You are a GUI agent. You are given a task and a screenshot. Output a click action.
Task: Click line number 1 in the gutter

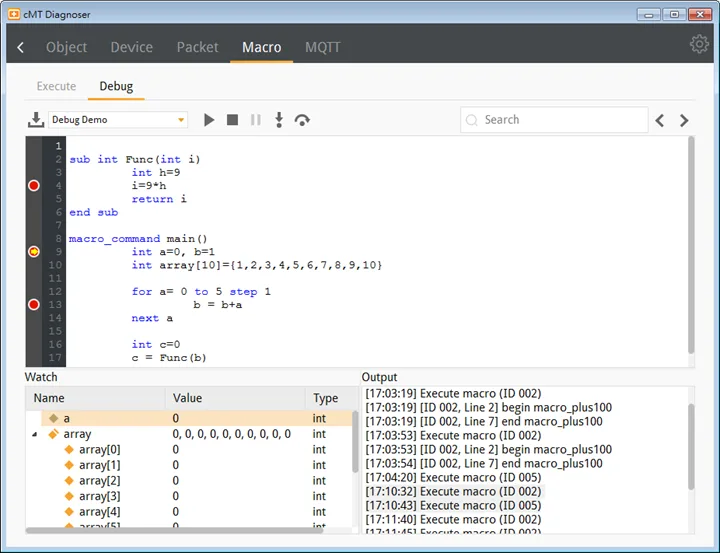[x=58, y=146]
